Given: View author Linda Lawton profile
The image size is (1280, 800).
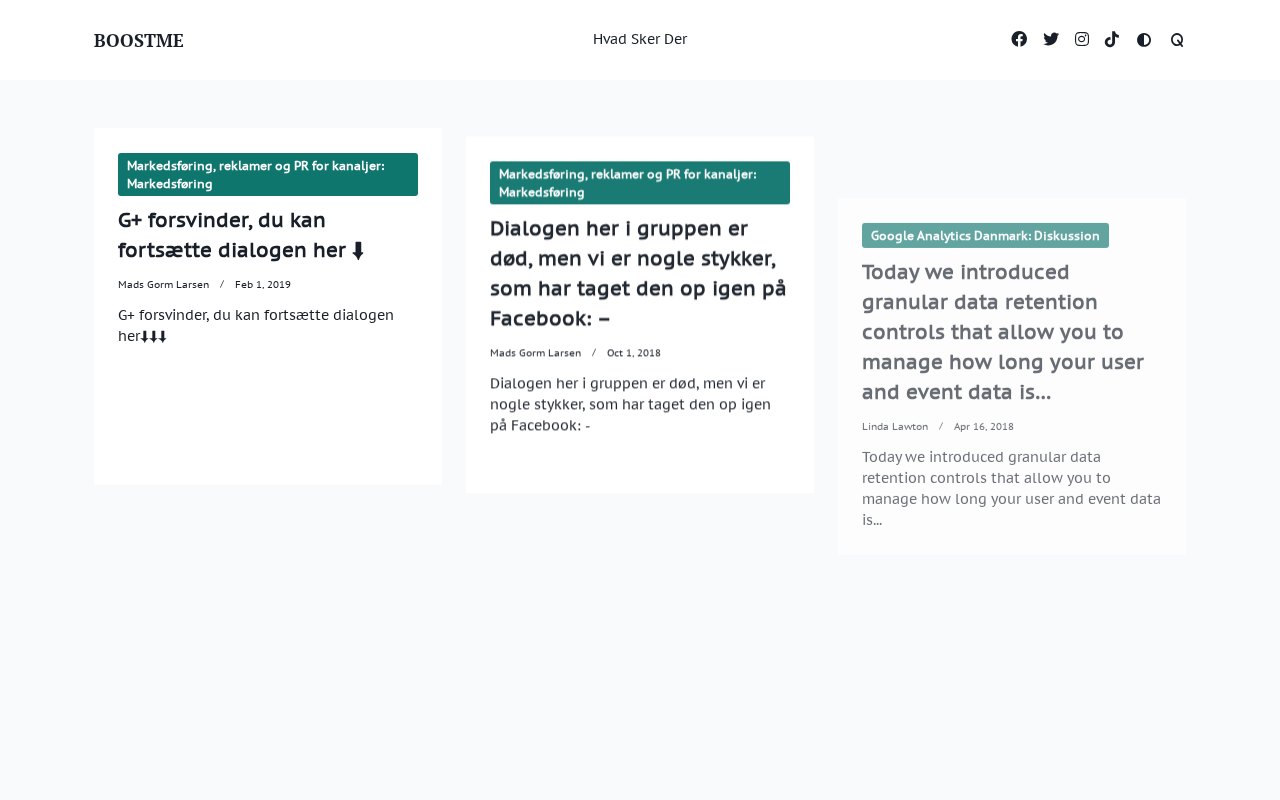Looking at the screenshot, I should 895,427.
